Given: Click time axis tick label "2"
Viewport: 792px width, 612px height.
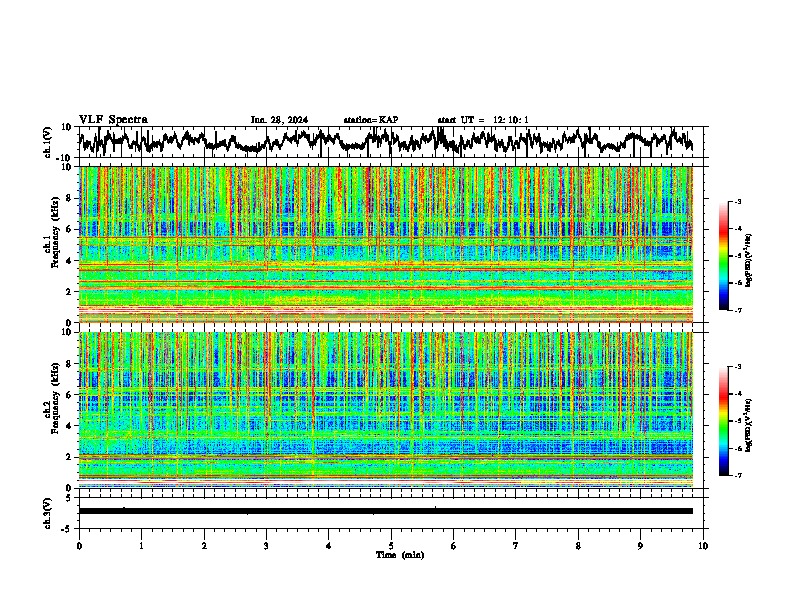Looking at the screenshot, I should point(204,546).
